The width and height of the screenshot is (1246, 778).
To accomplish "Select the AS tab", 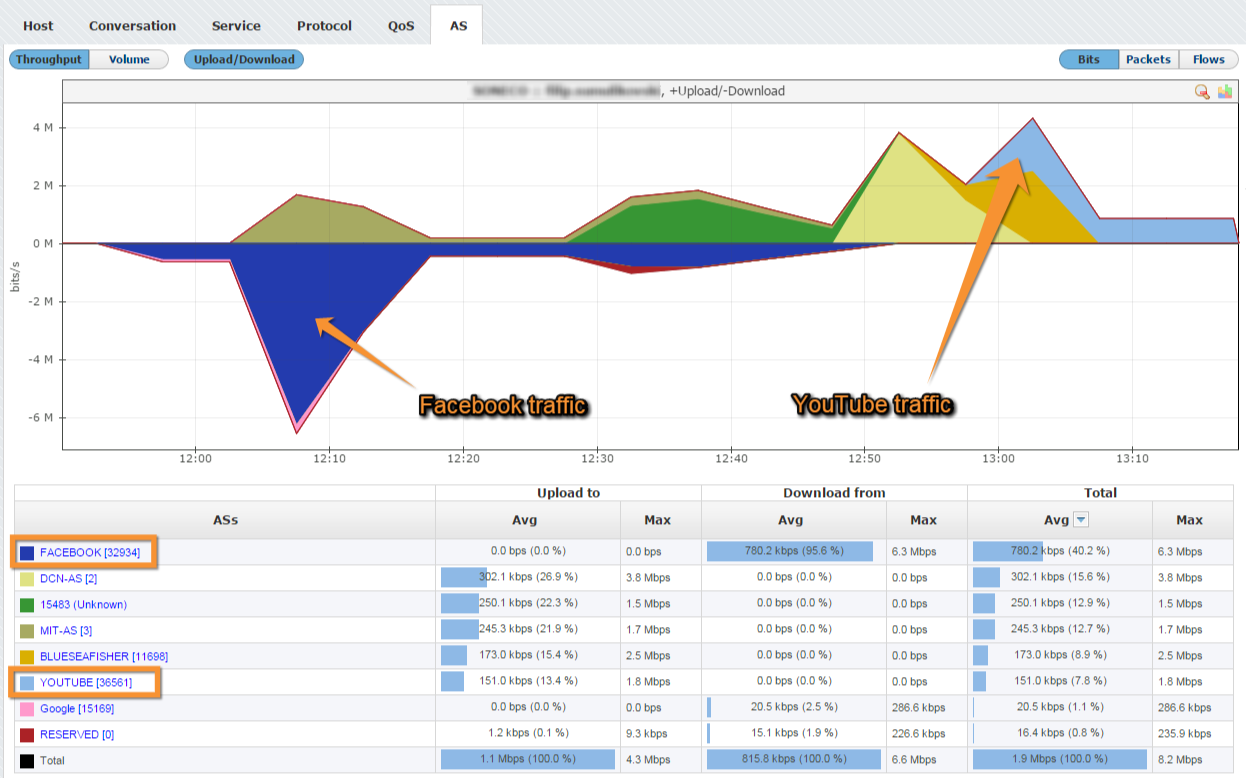I will tap(458, 26).
